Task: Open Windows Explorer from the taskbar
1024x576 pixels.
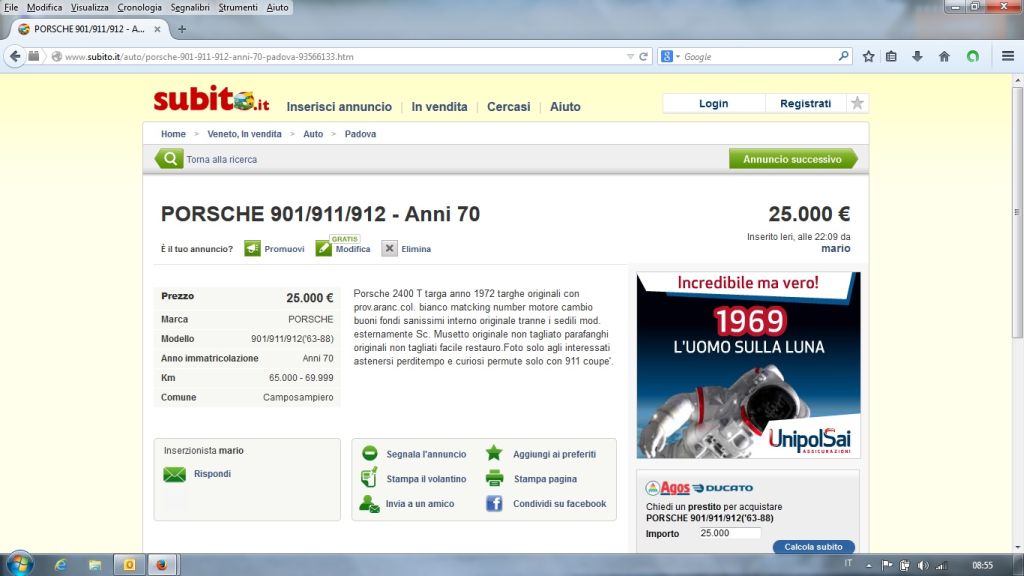Action: 95,565
